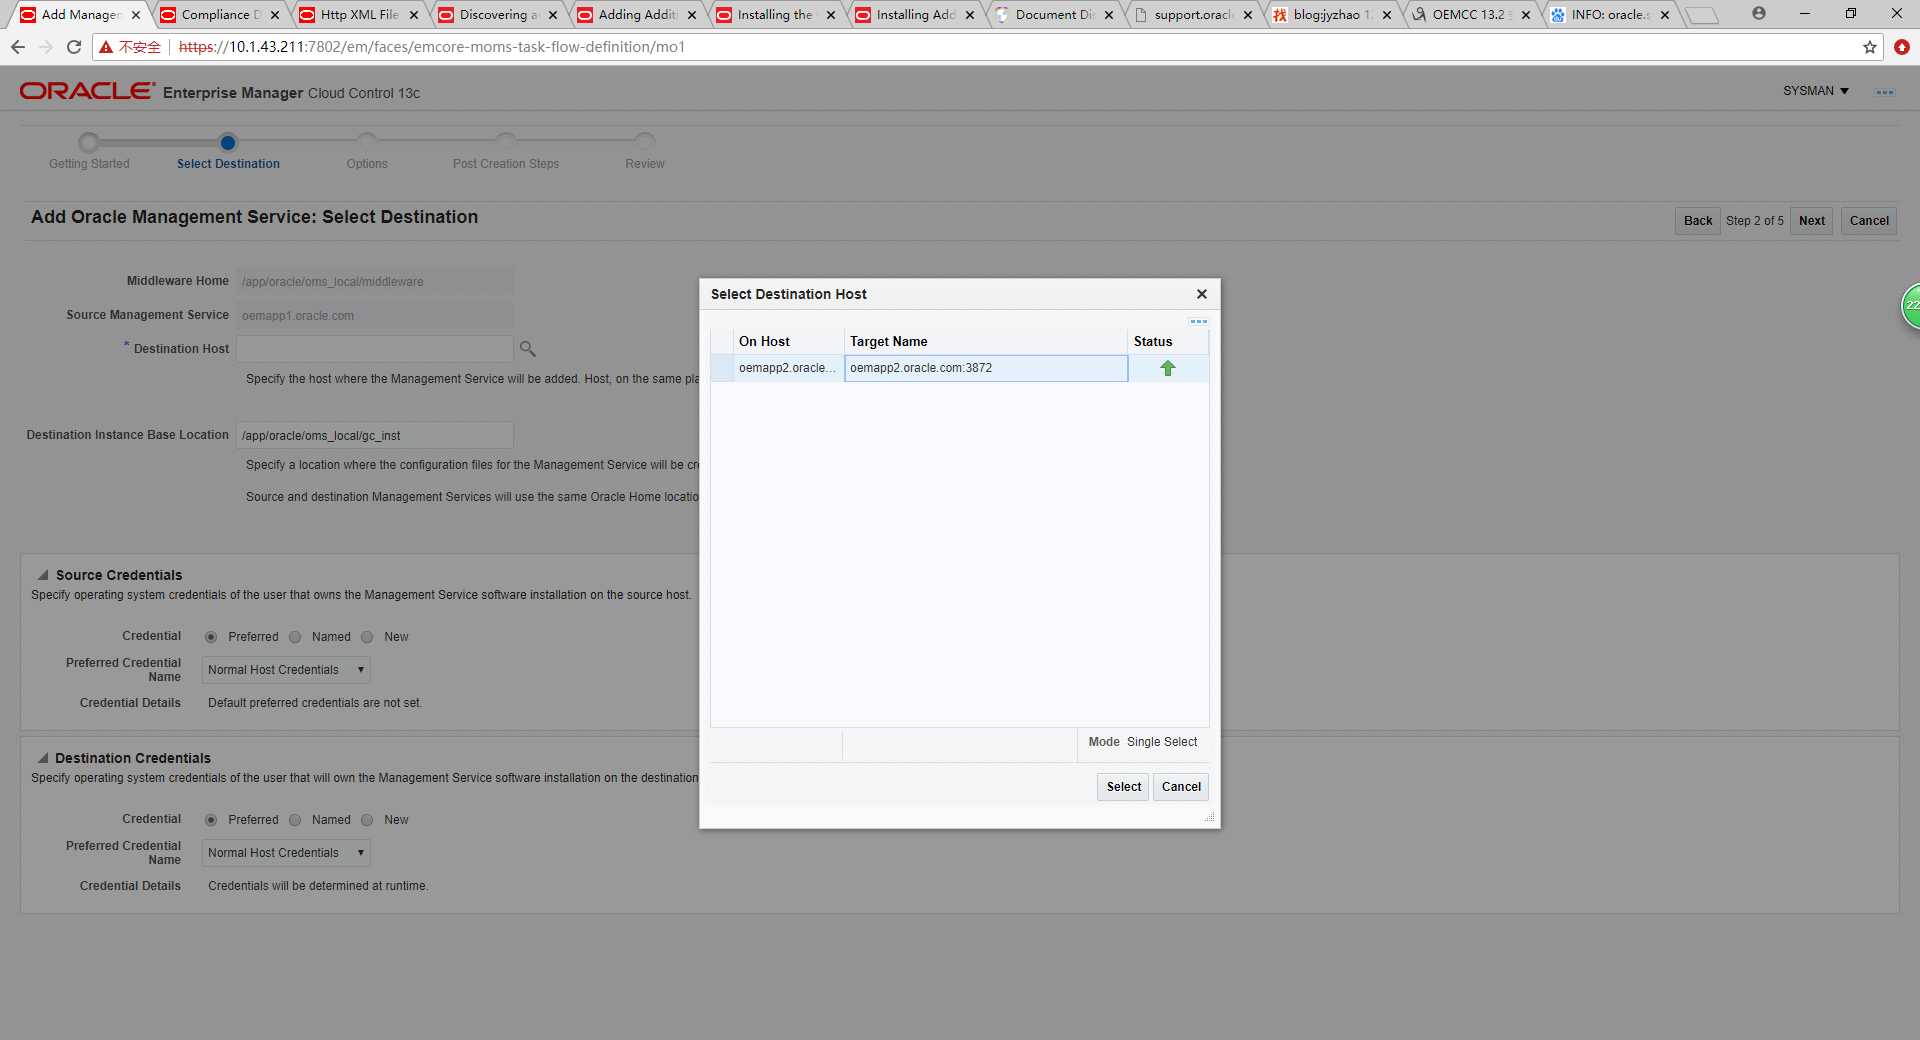The image size is (1920, 1040).
Task: Go to the Review wizard step
Action: [645, 142]
